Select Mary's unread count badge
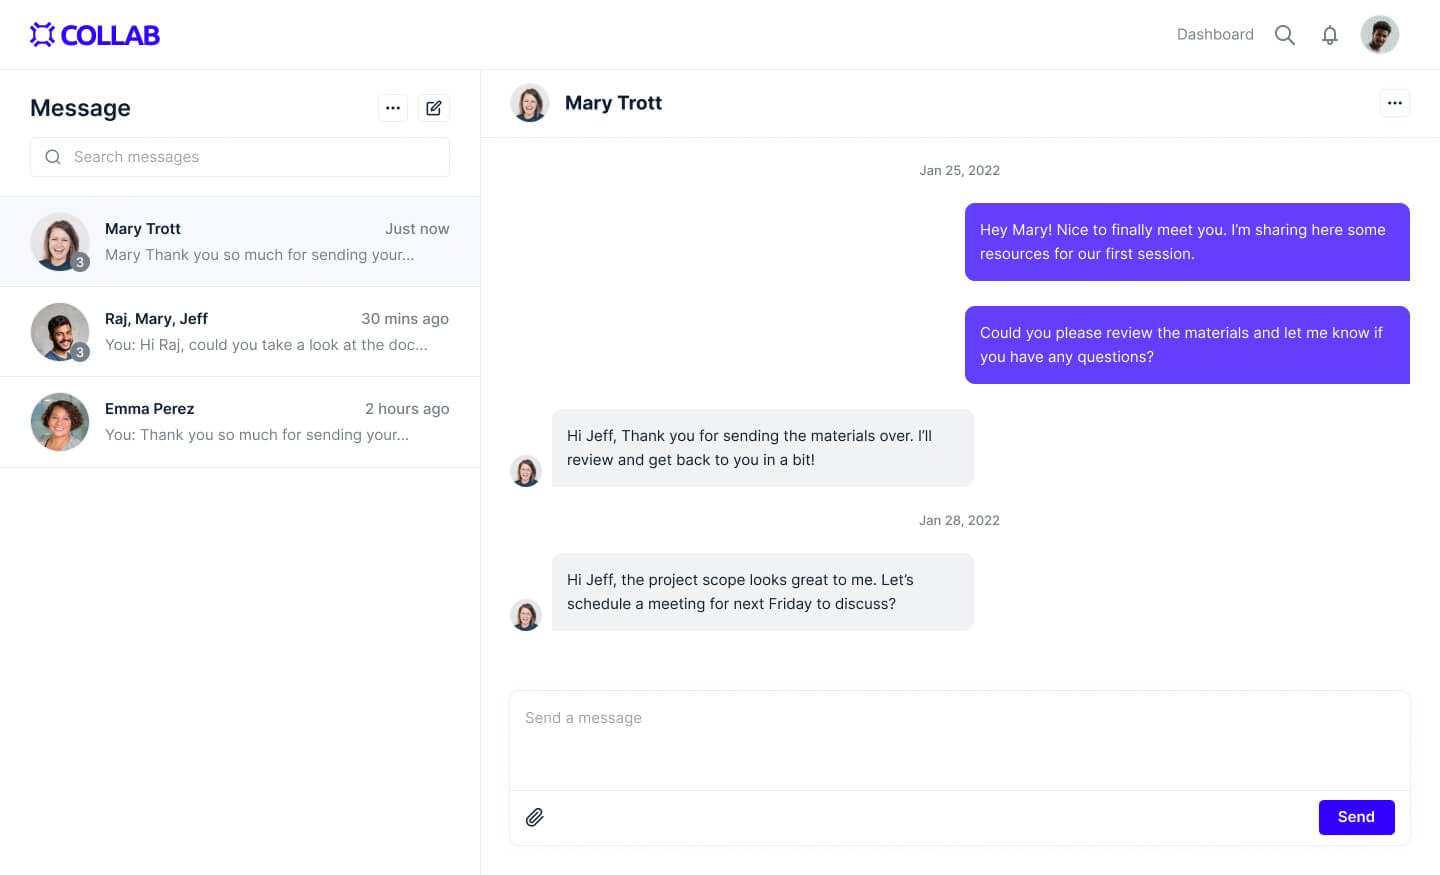 point(79,263)
